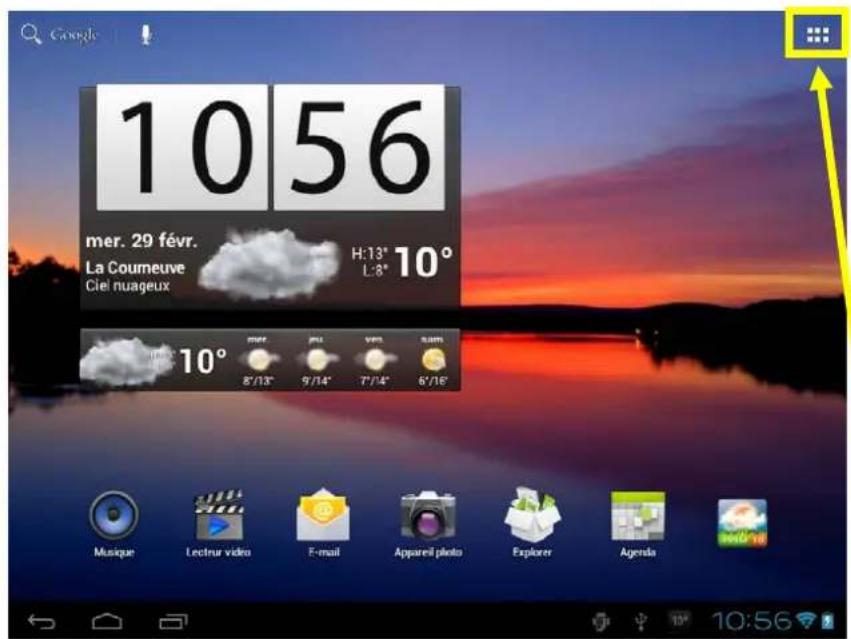Screen dimensions: 851x639
Task: Open the Agenda calendar app
Action: (638, 524)
